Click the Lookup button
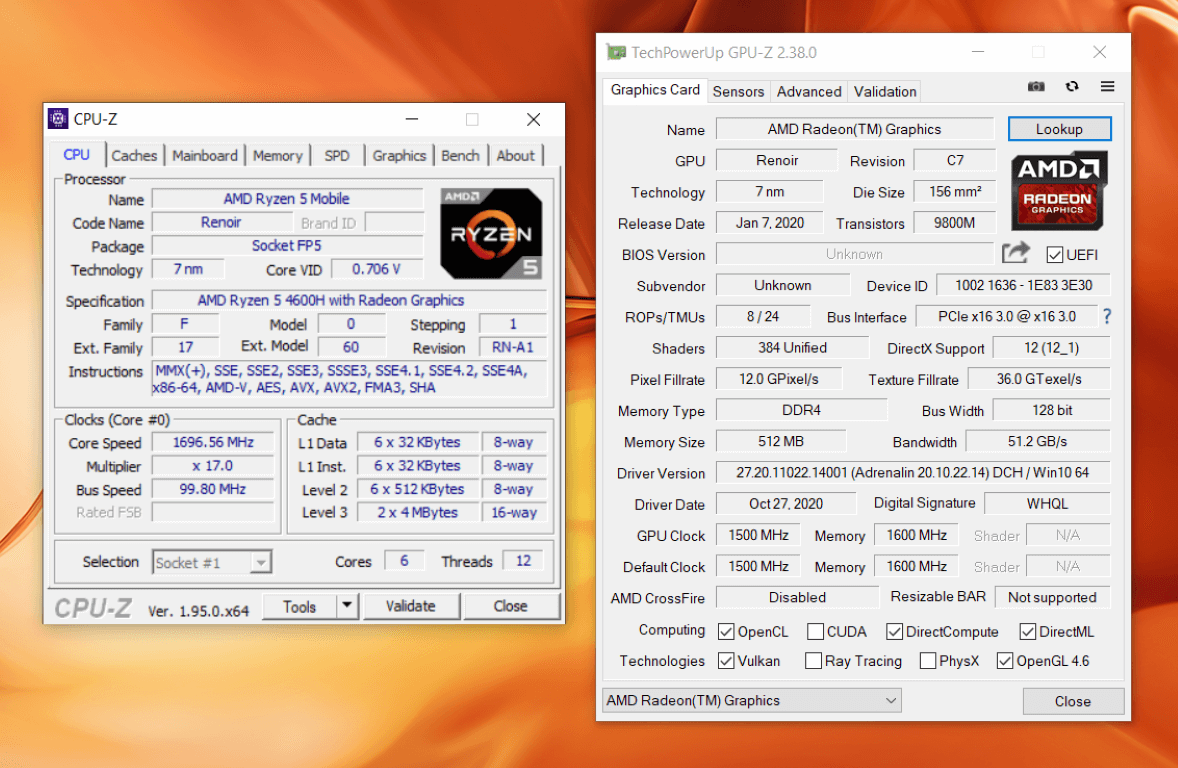The width and height of the screenshot is (1178, 768). (1059, 129)
